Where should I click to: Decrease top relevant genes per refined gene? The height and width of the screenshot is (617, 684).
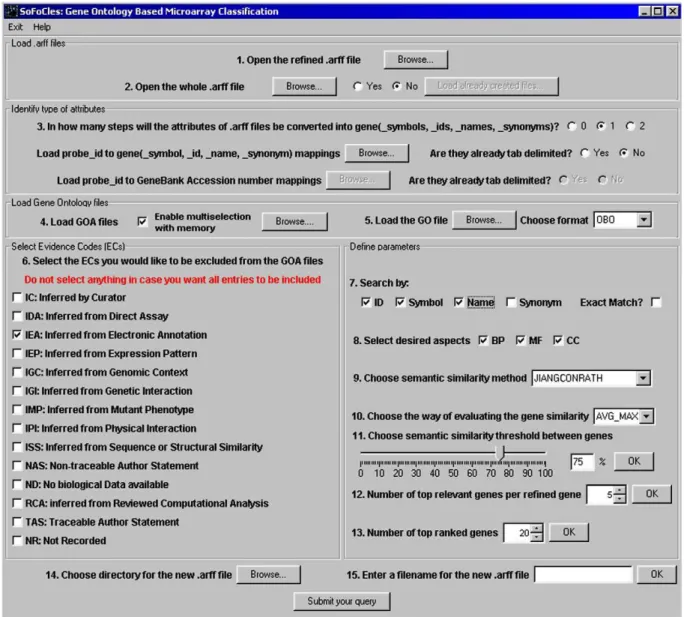point(620,499)
